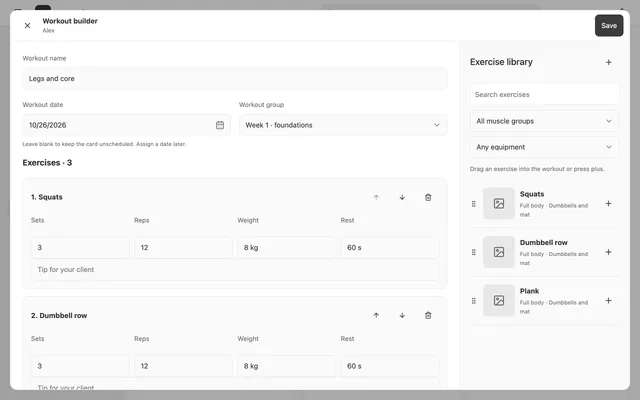Edit Sets field for Dumbbell row
Image resolution: width=640 pixels, height=400 pixels.
tap(80, 366)
